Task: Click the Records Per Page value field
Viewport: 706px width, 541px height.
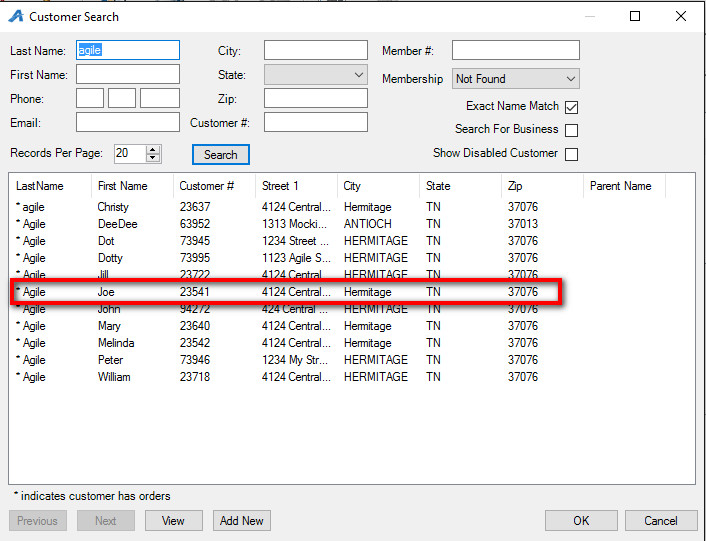Action: [130, 153]
